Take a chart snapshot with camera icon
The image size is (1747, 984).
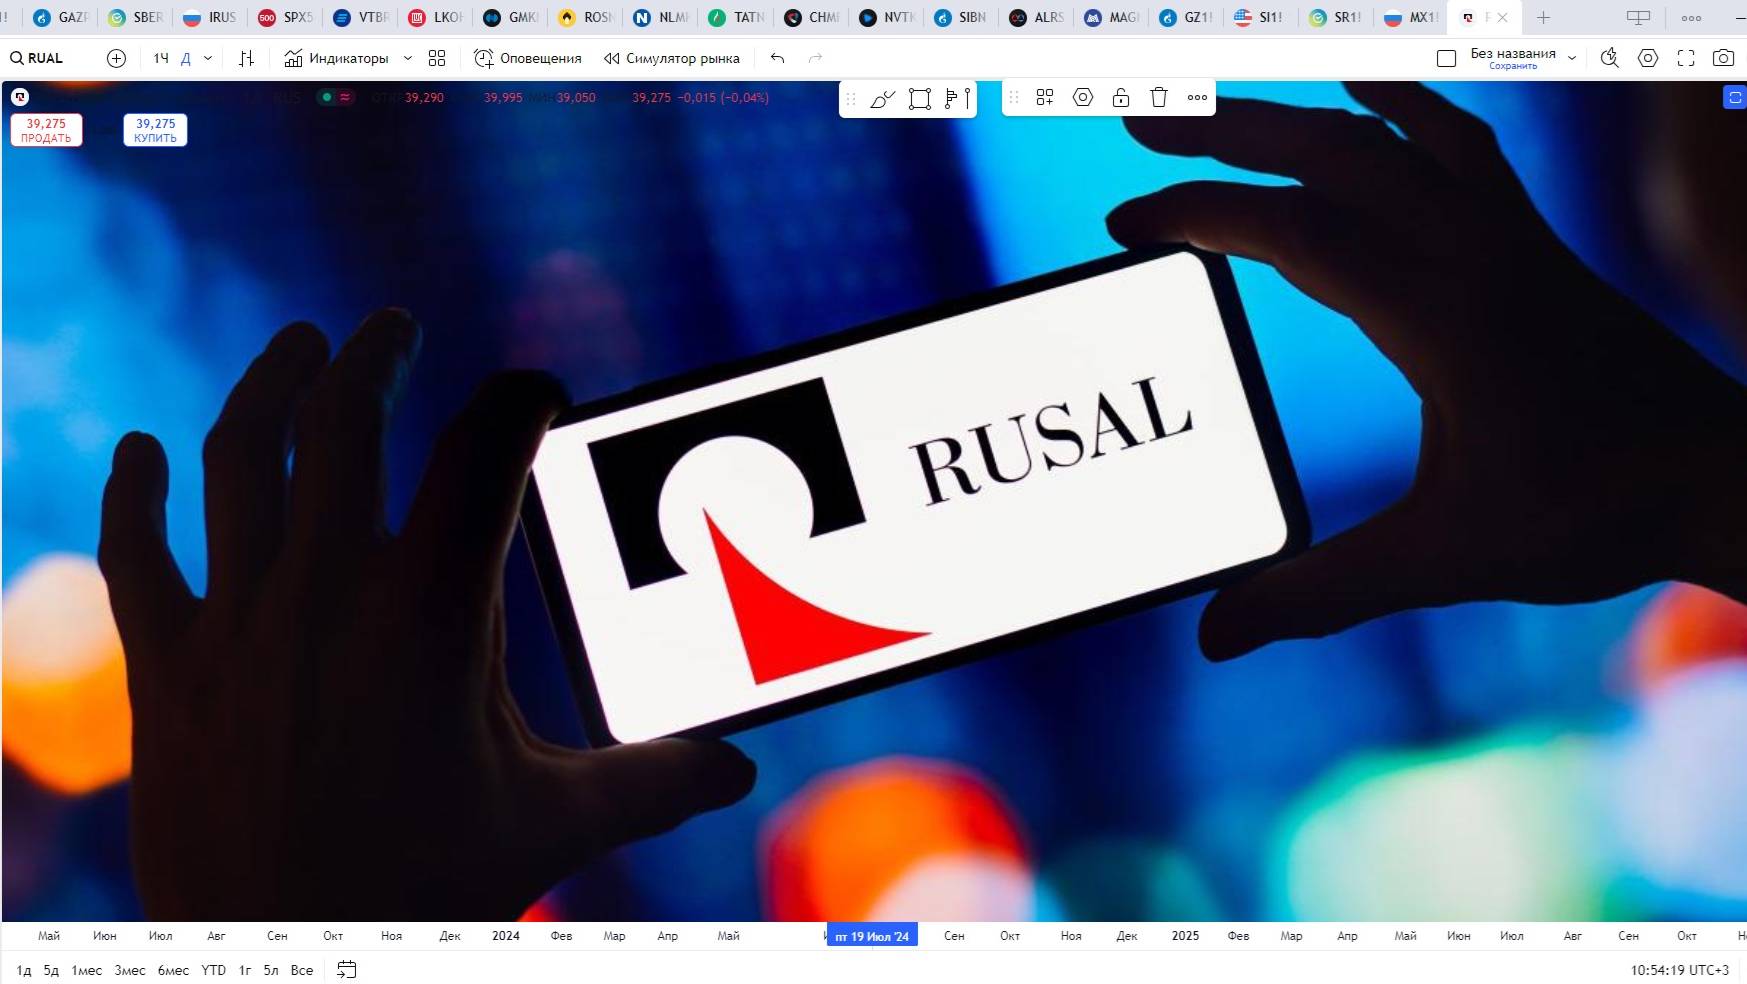point(1723,58)
